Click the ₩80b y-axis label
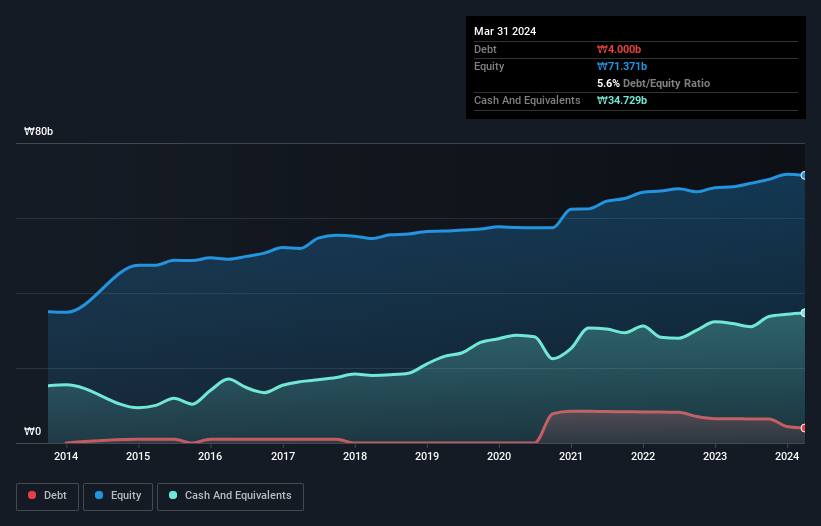The image size is (821, 526). tap(38, 131)
